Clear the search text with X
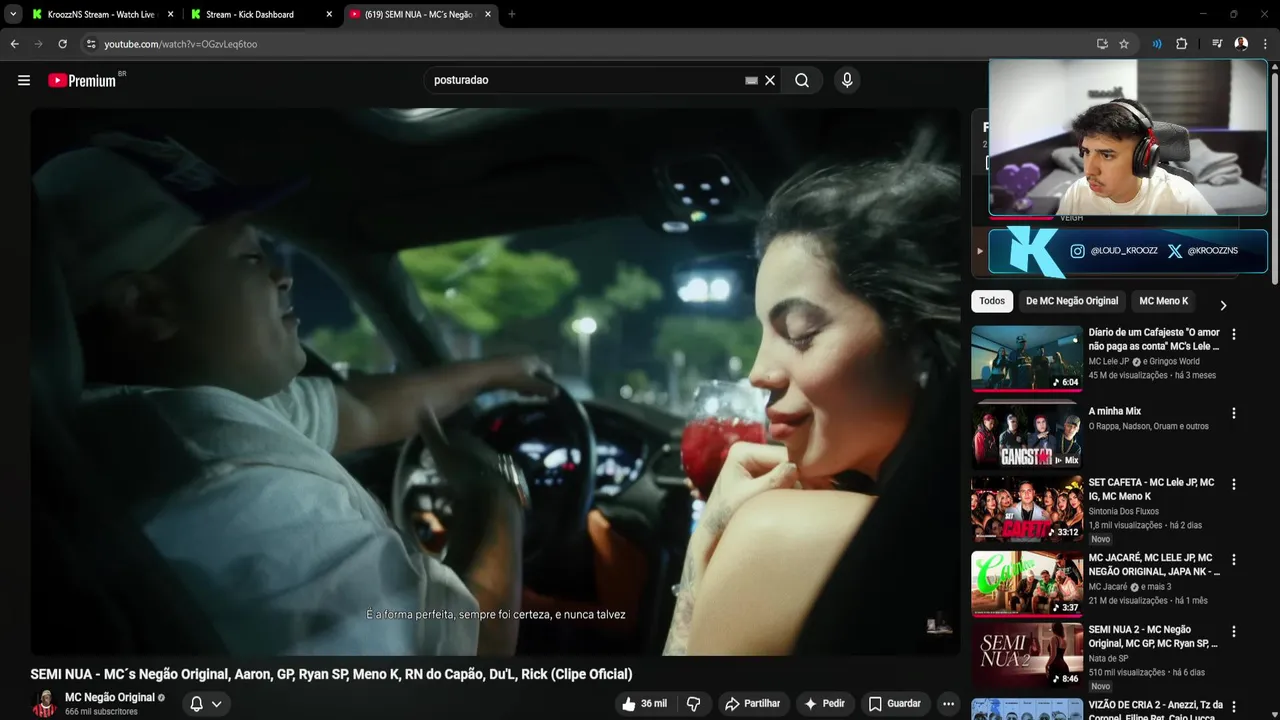1280x720 pixels. (770, 80)
